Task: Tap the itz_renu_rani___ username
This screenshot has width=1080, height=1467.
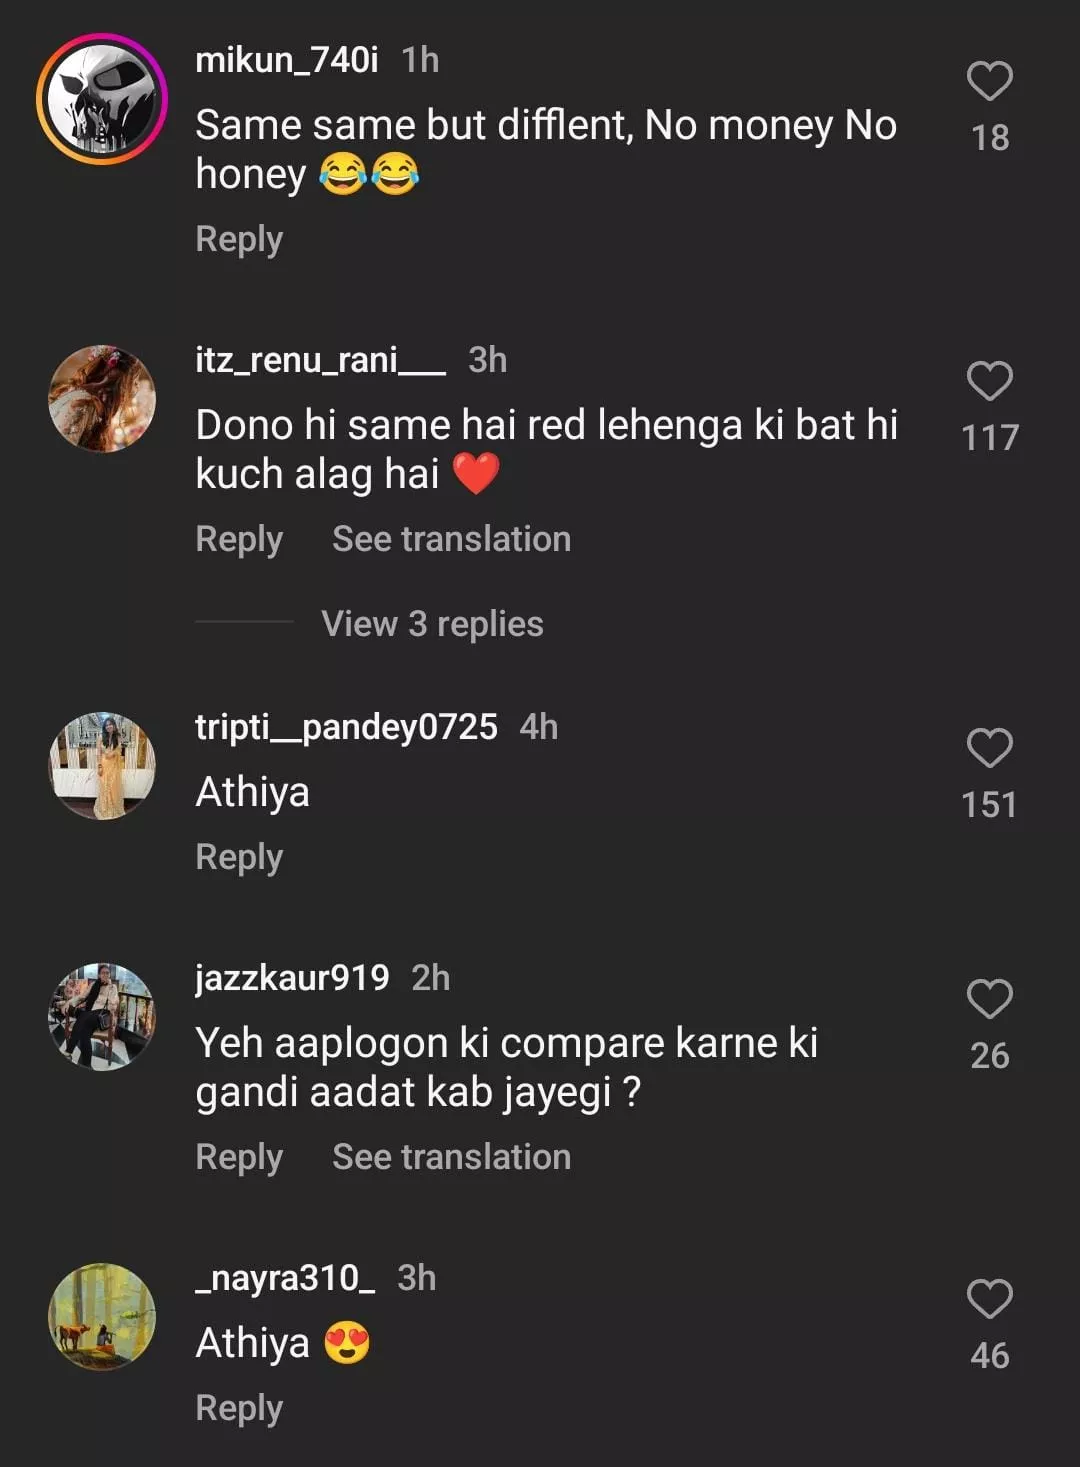Action: point(320,360)
